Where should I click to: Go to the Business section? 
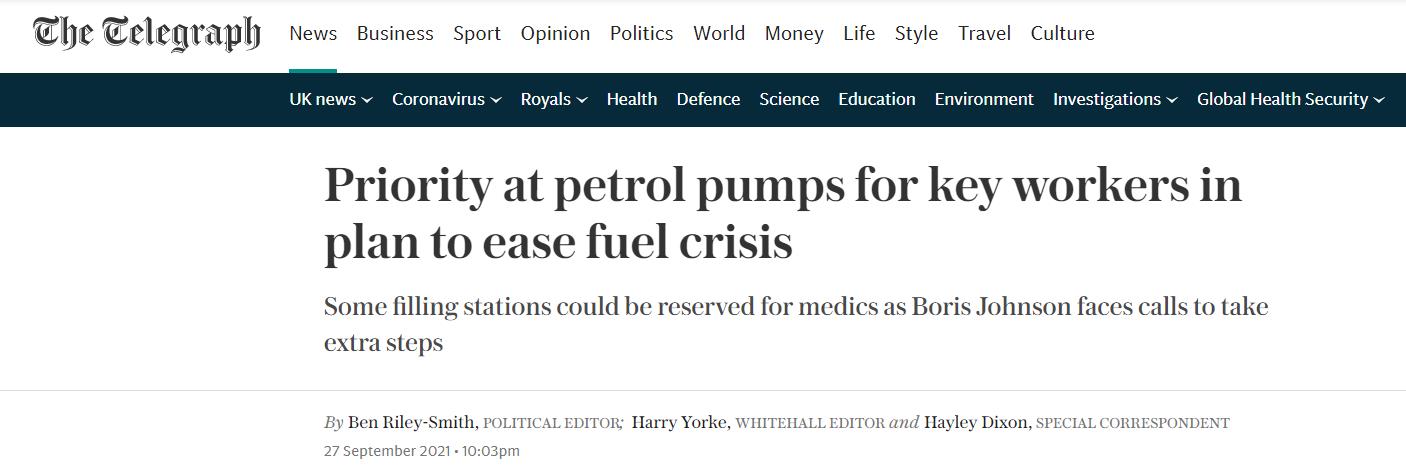395,33
